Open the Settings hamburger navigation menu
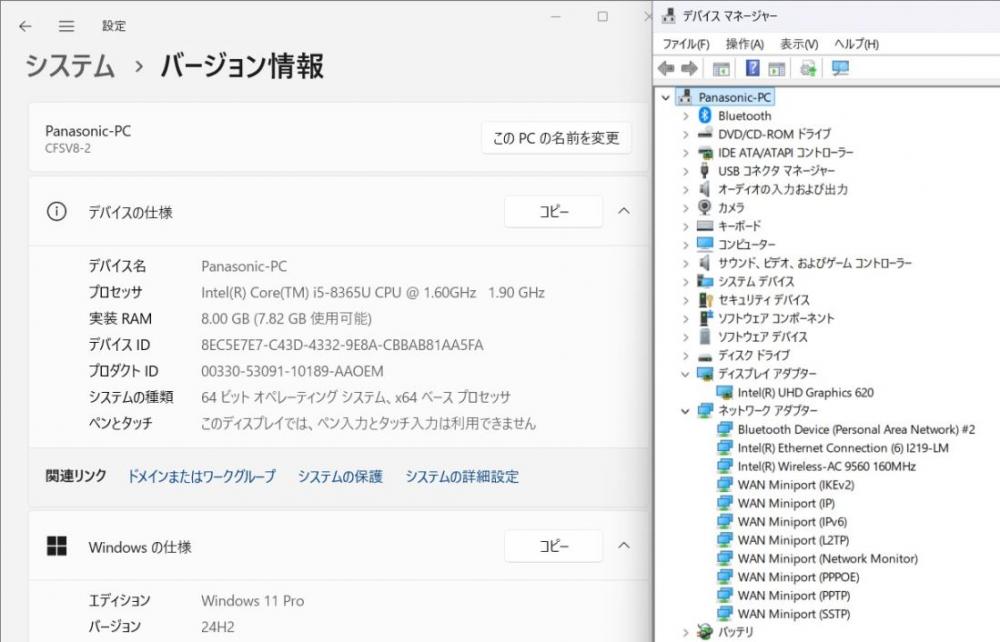The height and width of the screenshot is (642, 1000). pyautogui.click(x=66, y=26)
